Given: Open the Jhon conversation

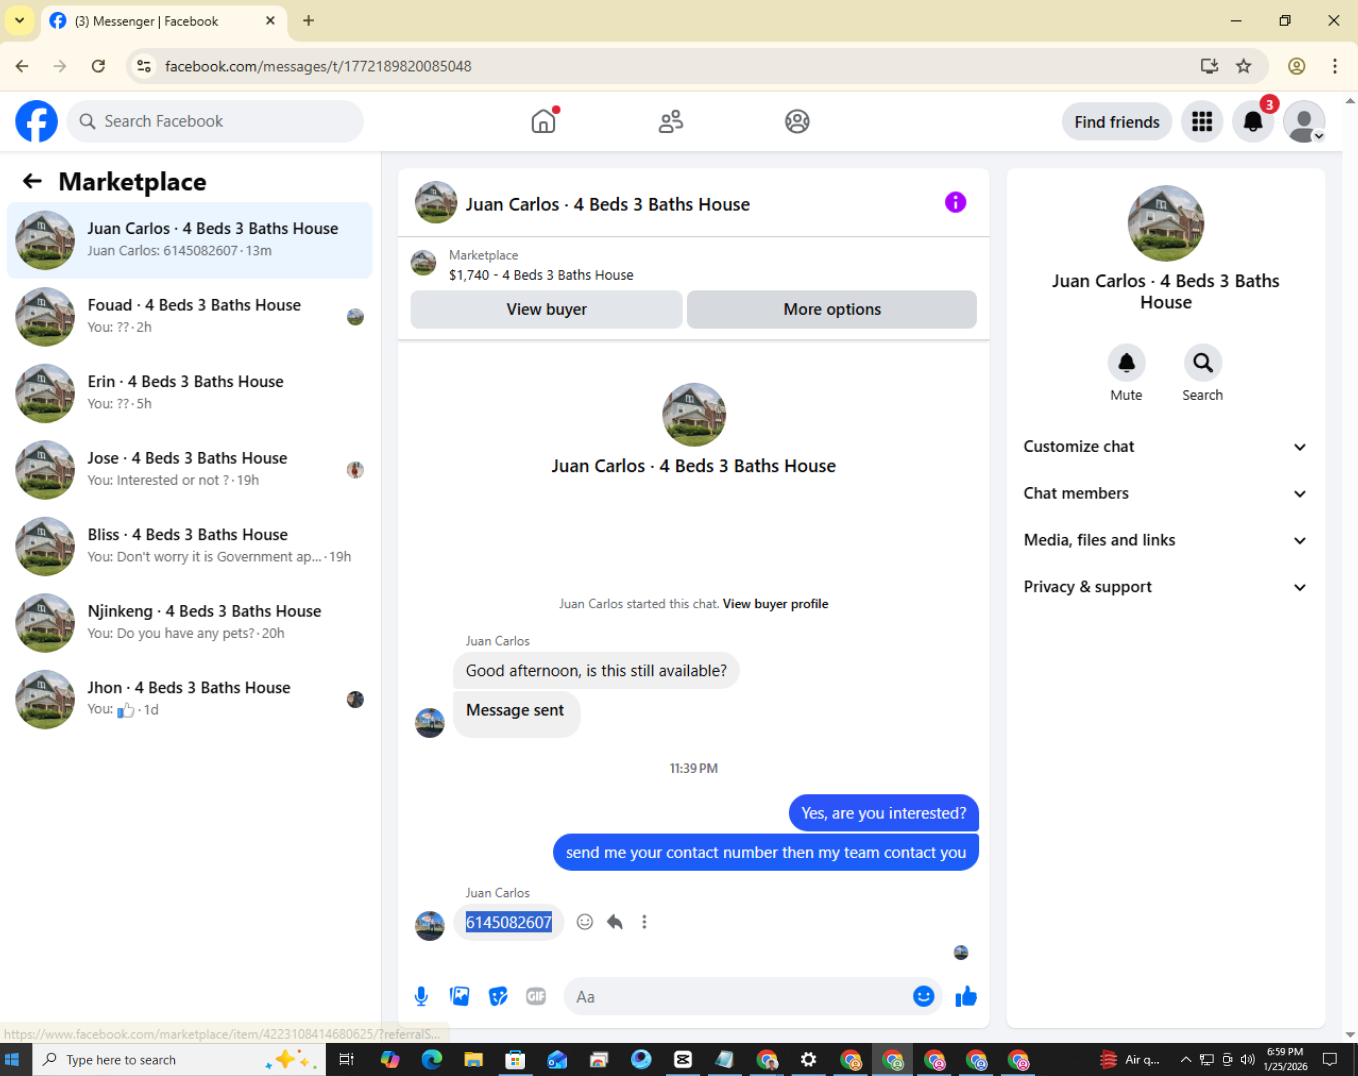Looking at the screenshot, I should pos(190,700).
